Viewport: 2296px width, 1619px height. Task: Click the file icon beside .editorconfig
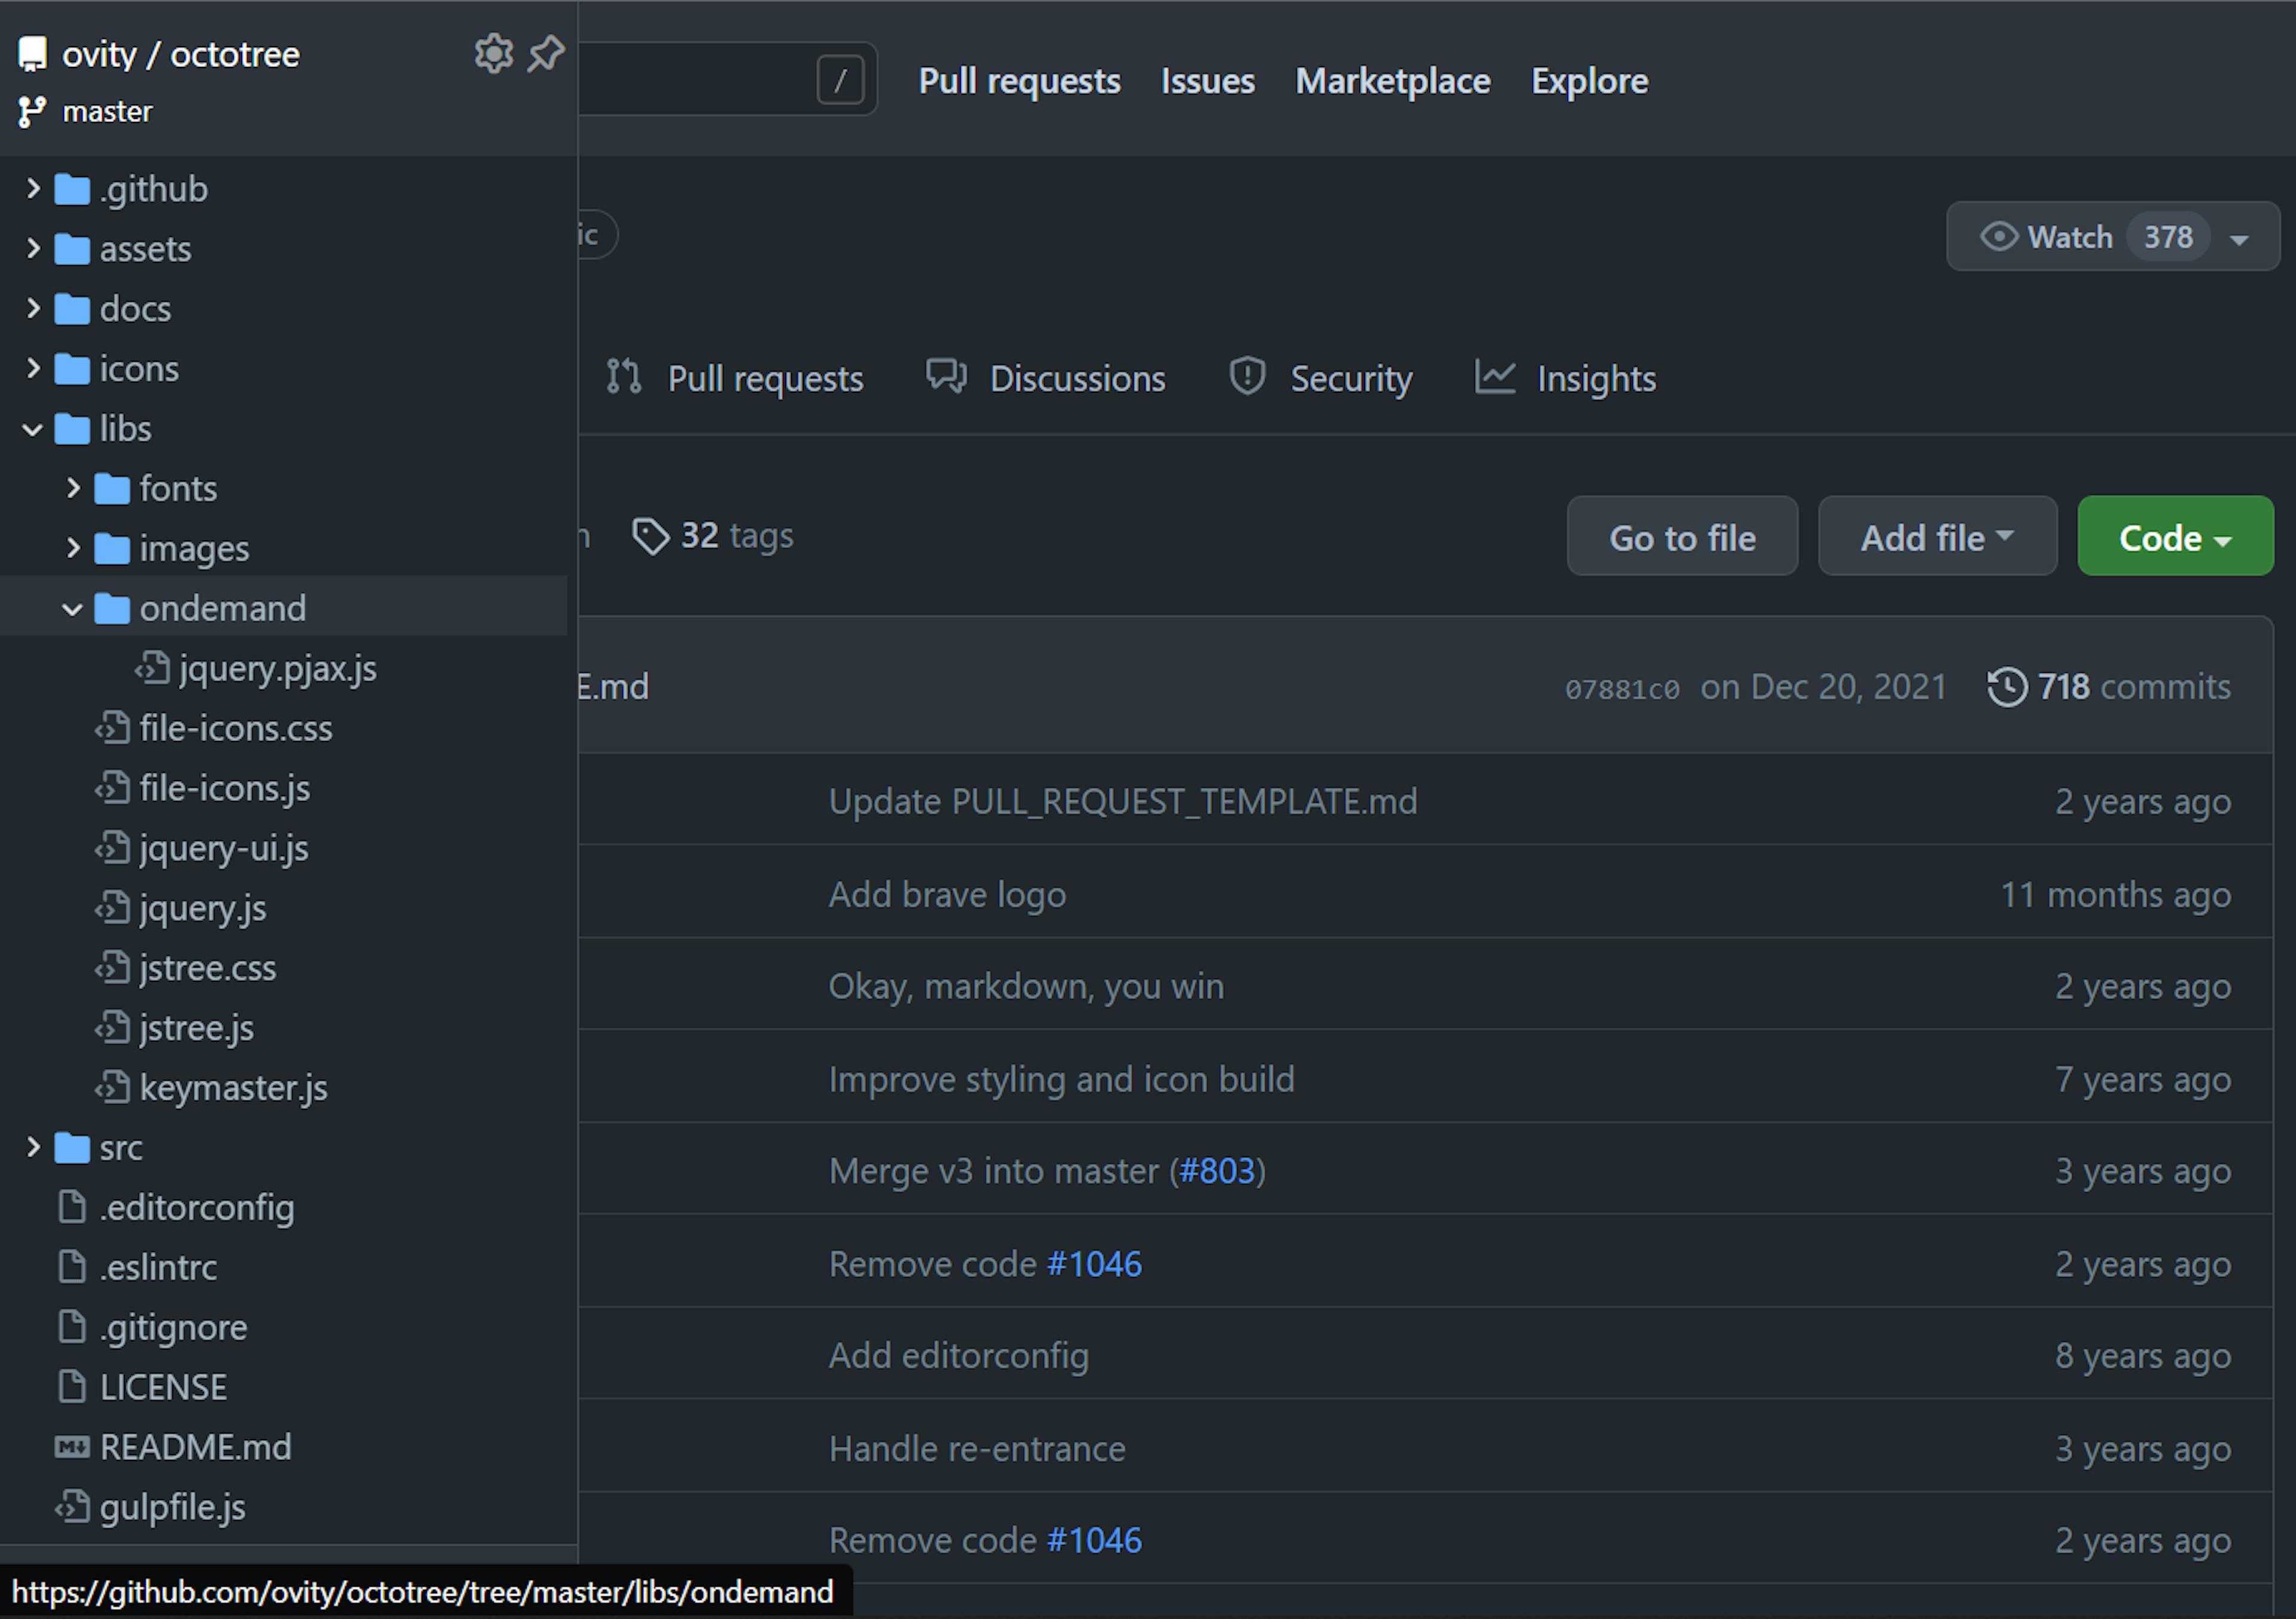[x=72, y=1207]
